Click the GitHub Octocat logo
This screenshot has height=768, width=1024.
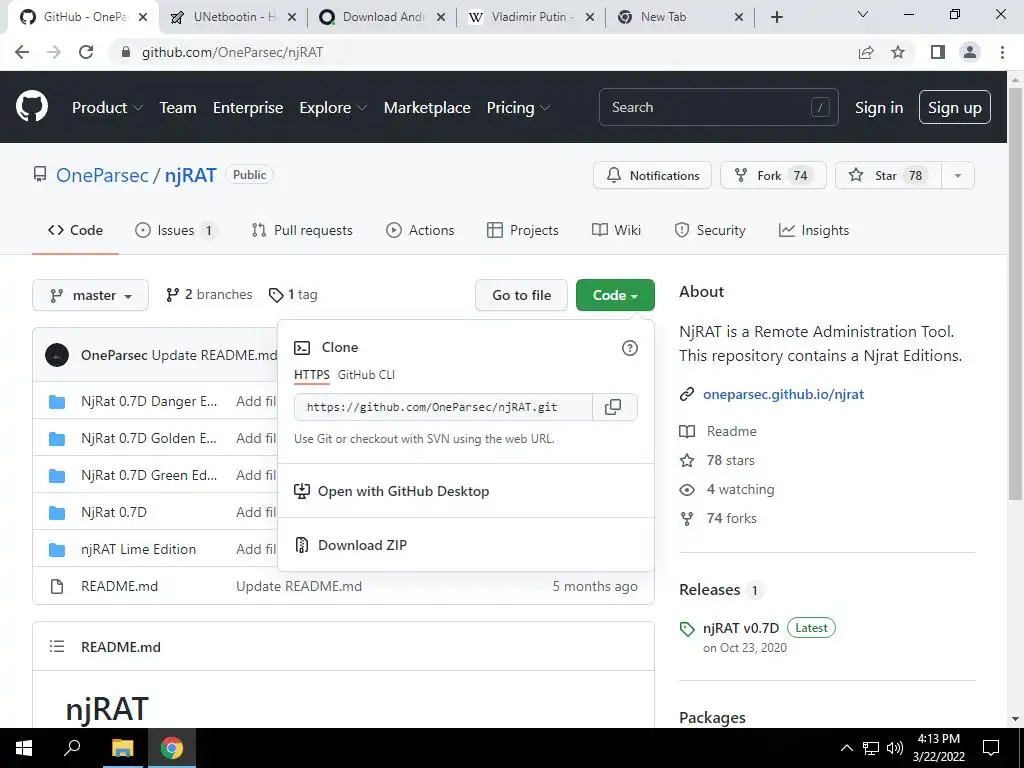tap(31, 107)
